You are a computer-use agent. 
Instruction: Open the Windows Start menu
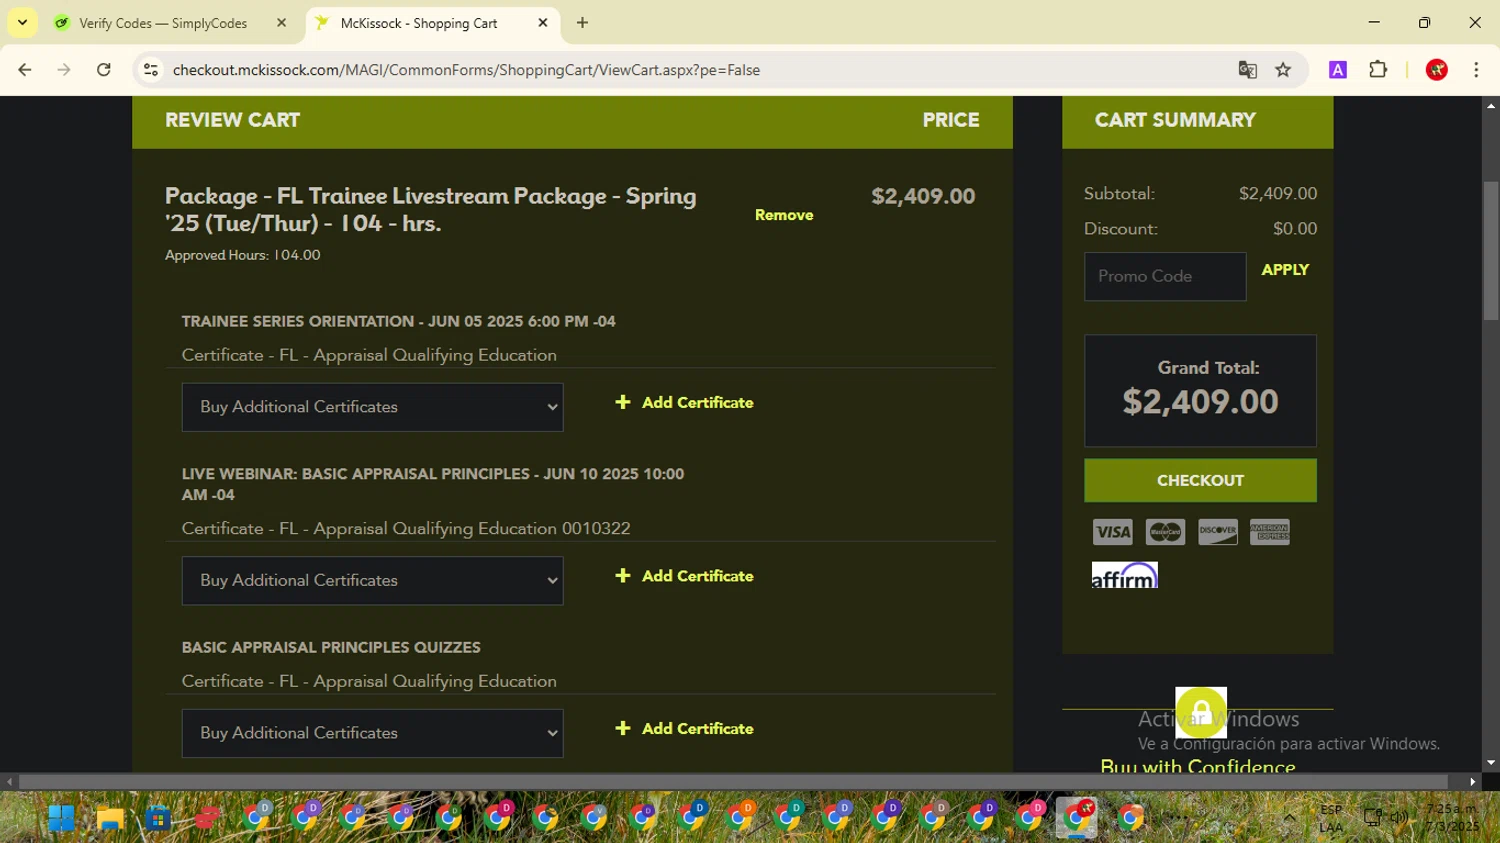tap(61, 818)
